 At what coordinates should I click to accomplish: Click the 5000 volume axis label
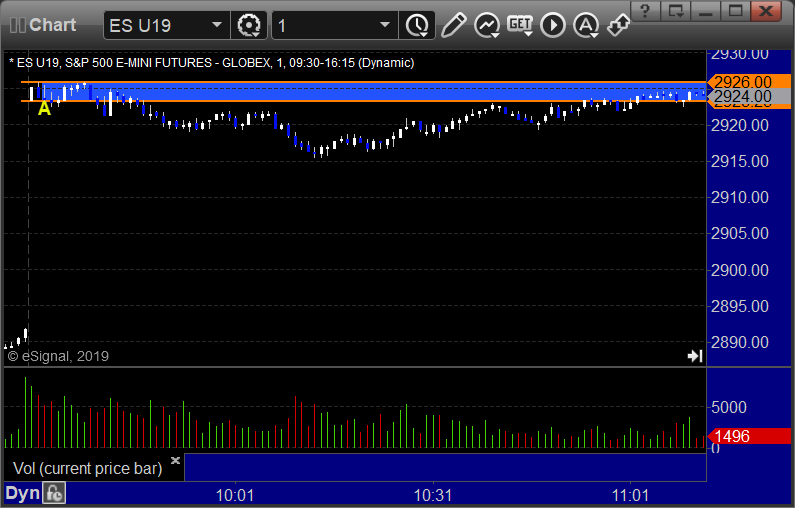pos(729,407)
